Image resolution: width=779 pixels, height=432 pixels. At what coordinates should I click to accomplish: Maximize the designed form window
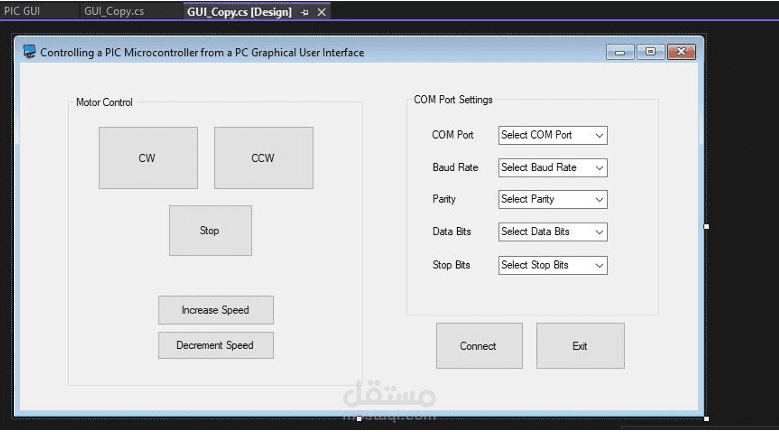[x=650, y=52]
